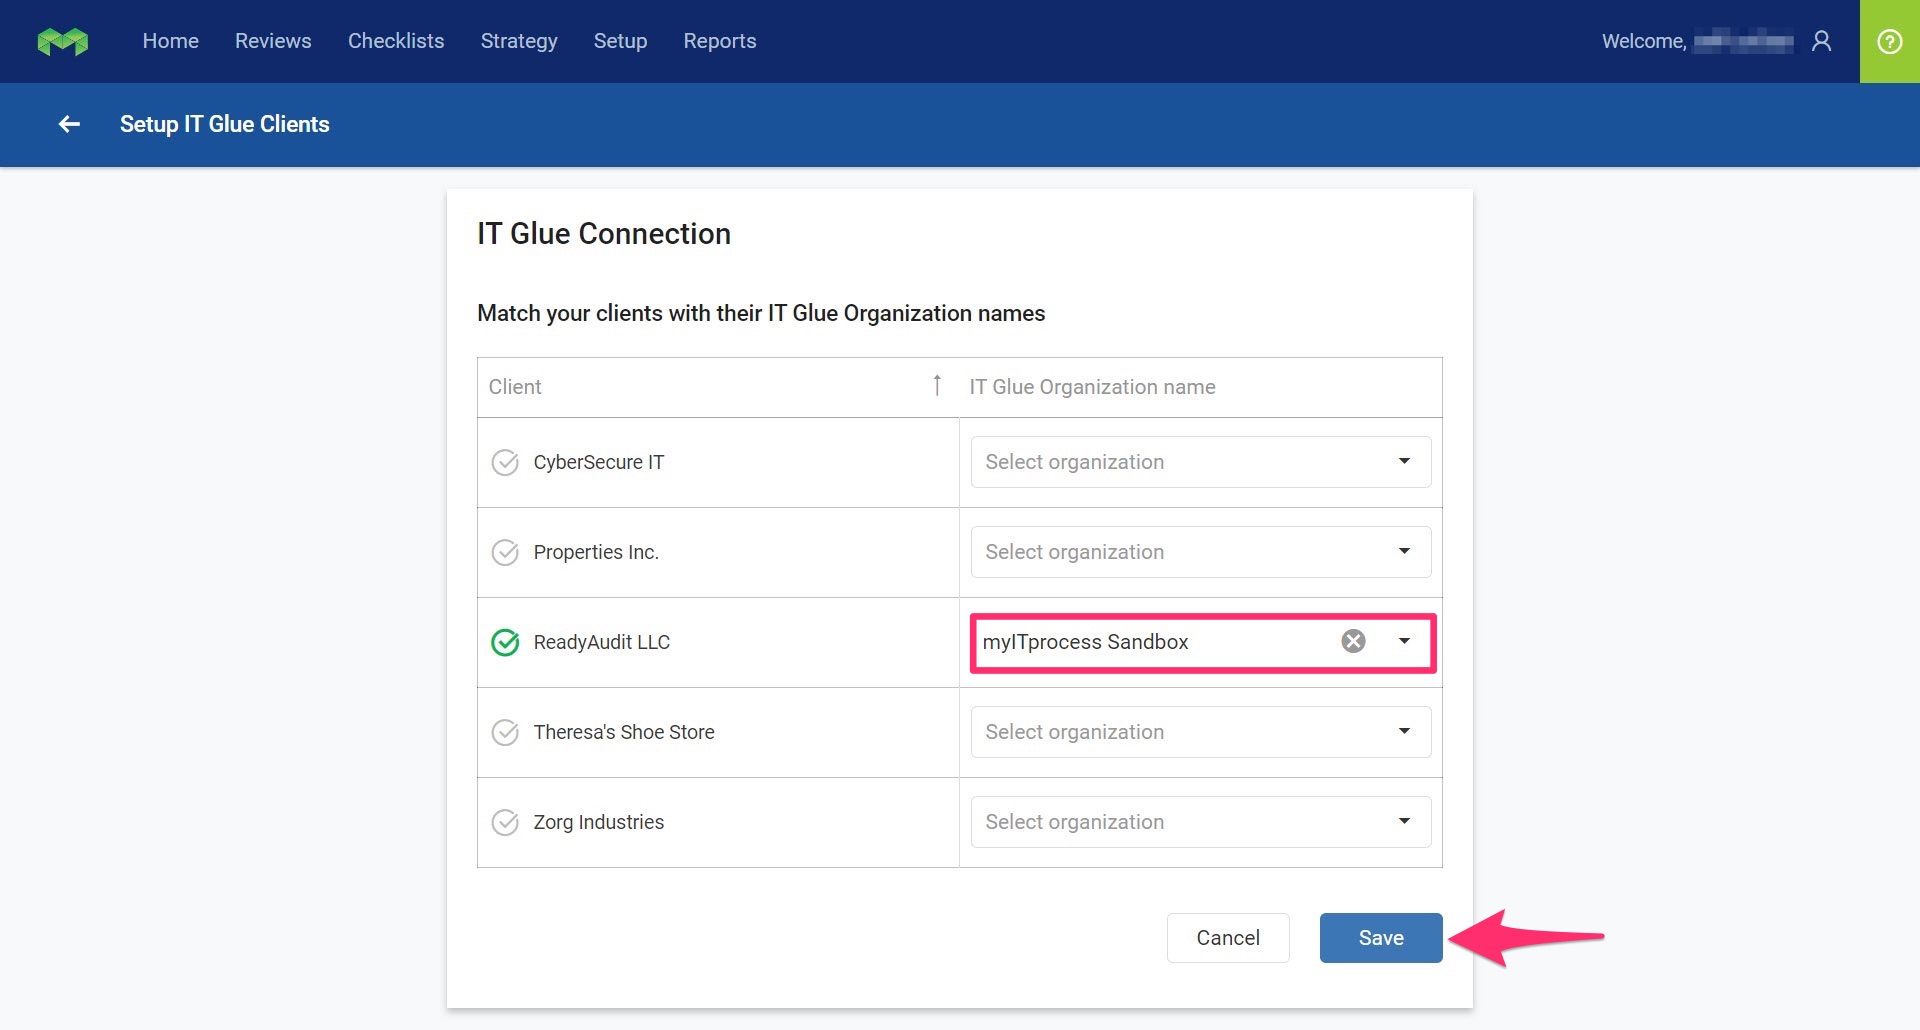Open organization dropdown for Properties Inc.
Screen dimensions: 1920x1030
1200,552
